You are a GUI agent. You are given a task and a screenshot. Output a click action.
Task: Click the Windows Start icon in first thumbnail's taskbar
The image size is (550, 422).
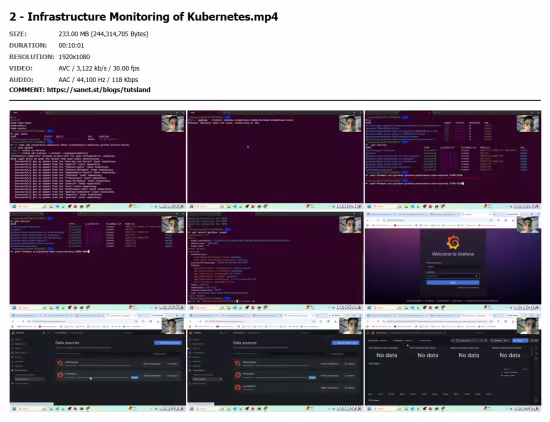coord(14,206)
